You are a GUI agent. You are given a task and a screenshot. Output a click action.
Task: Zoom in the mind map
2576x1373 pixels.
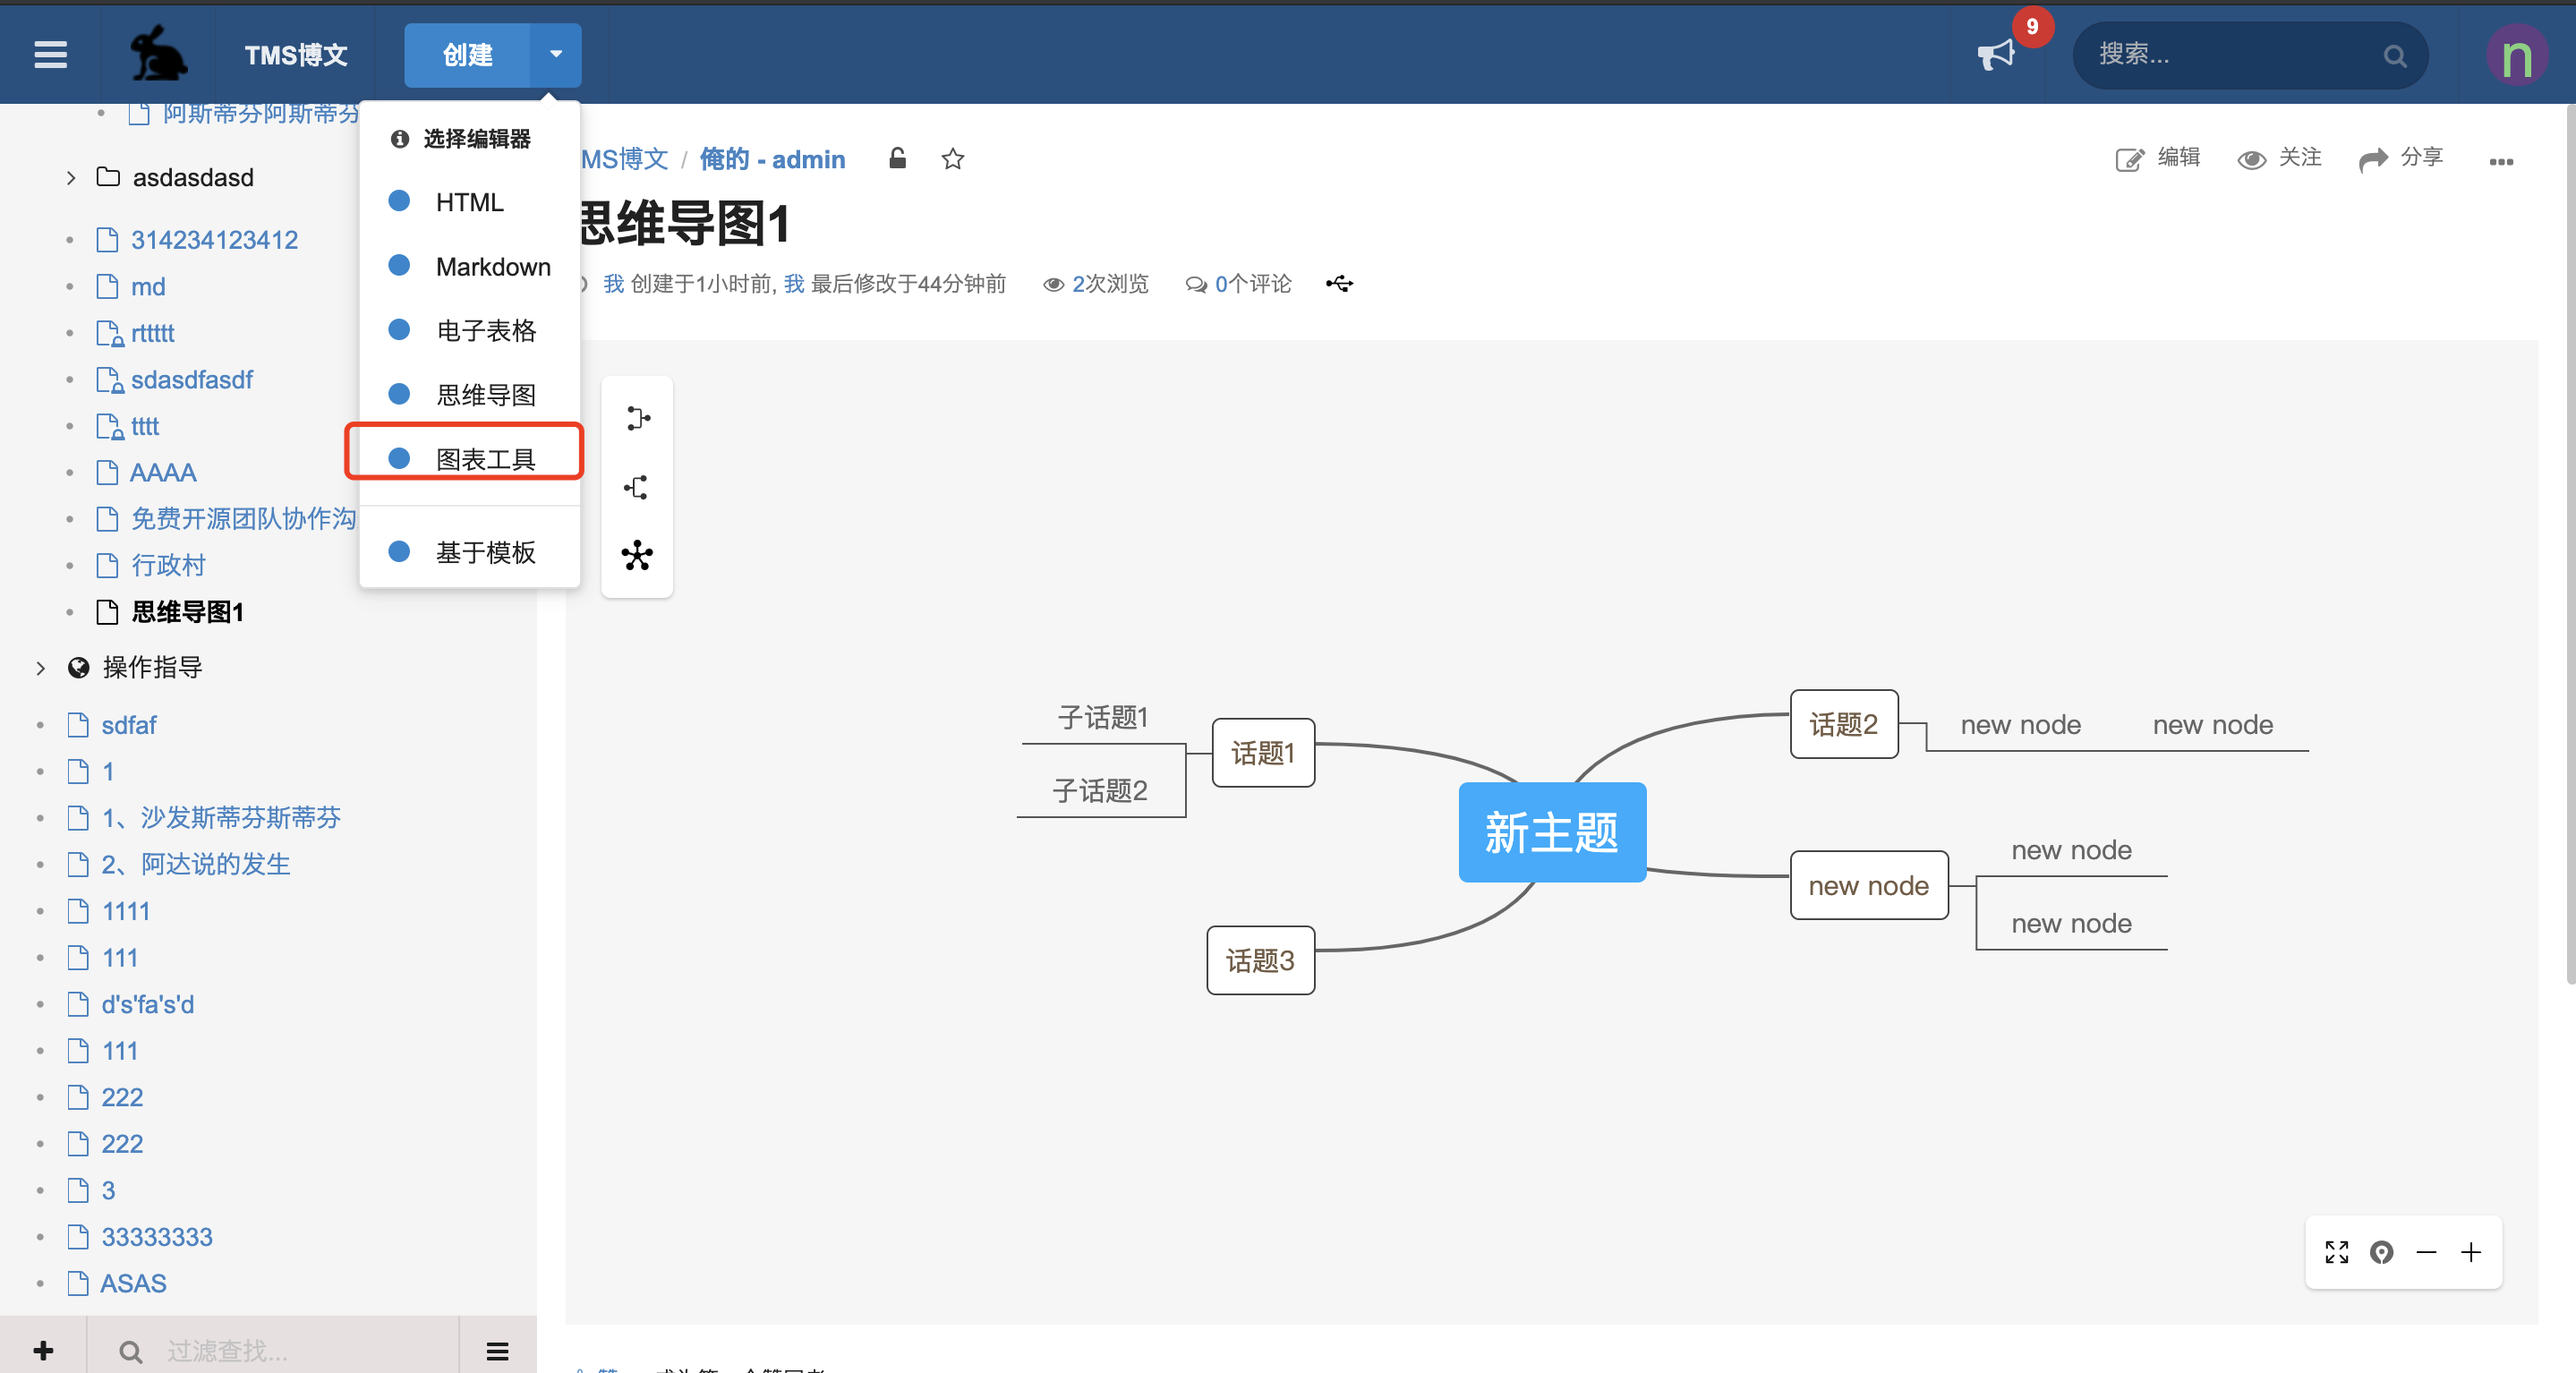(x=2471, y=1252)
